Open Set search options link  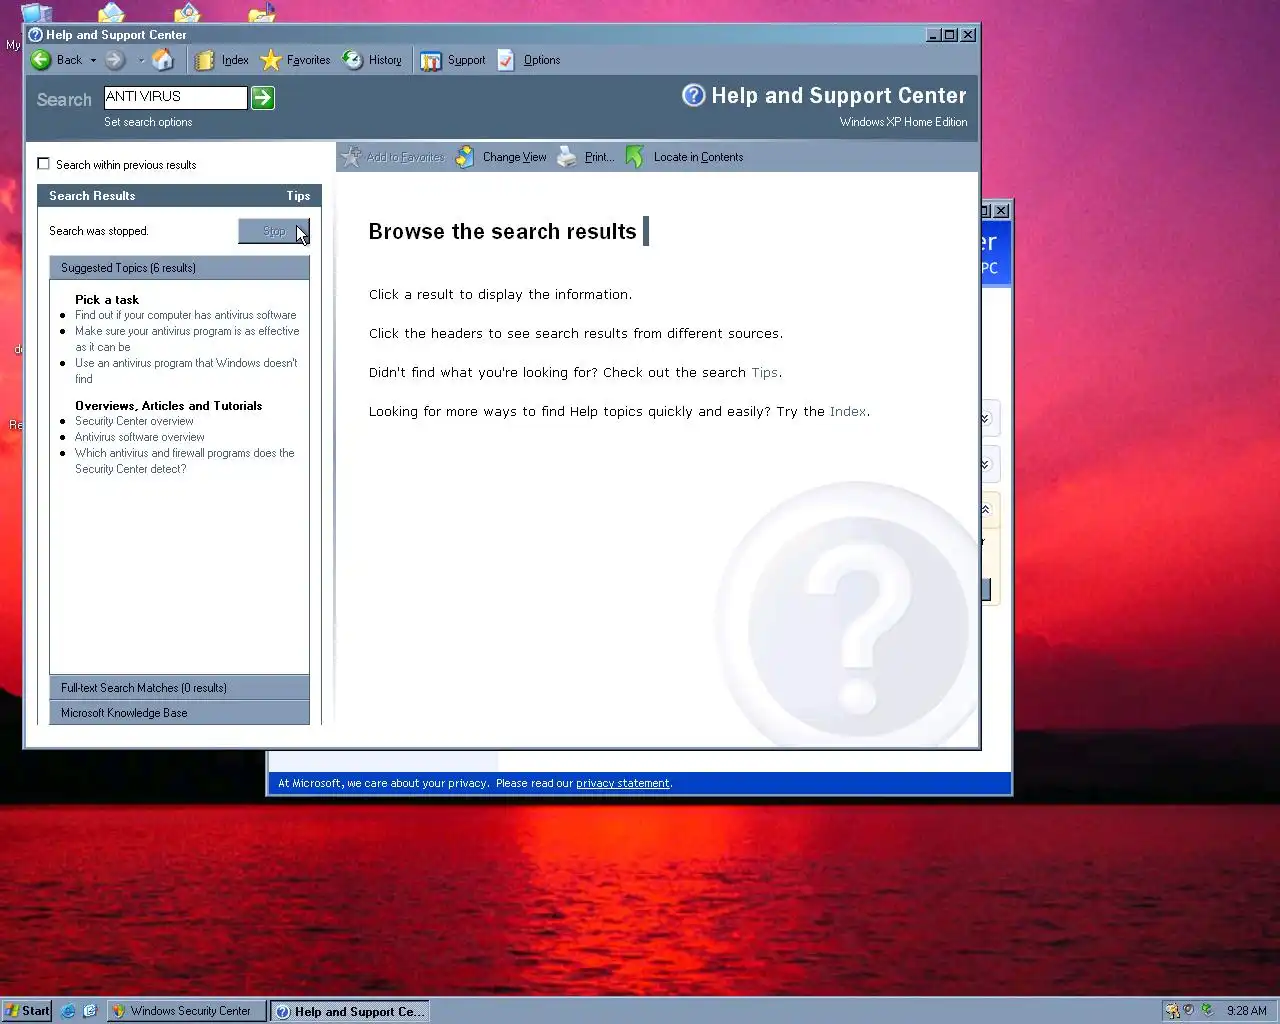coord(148,122)
